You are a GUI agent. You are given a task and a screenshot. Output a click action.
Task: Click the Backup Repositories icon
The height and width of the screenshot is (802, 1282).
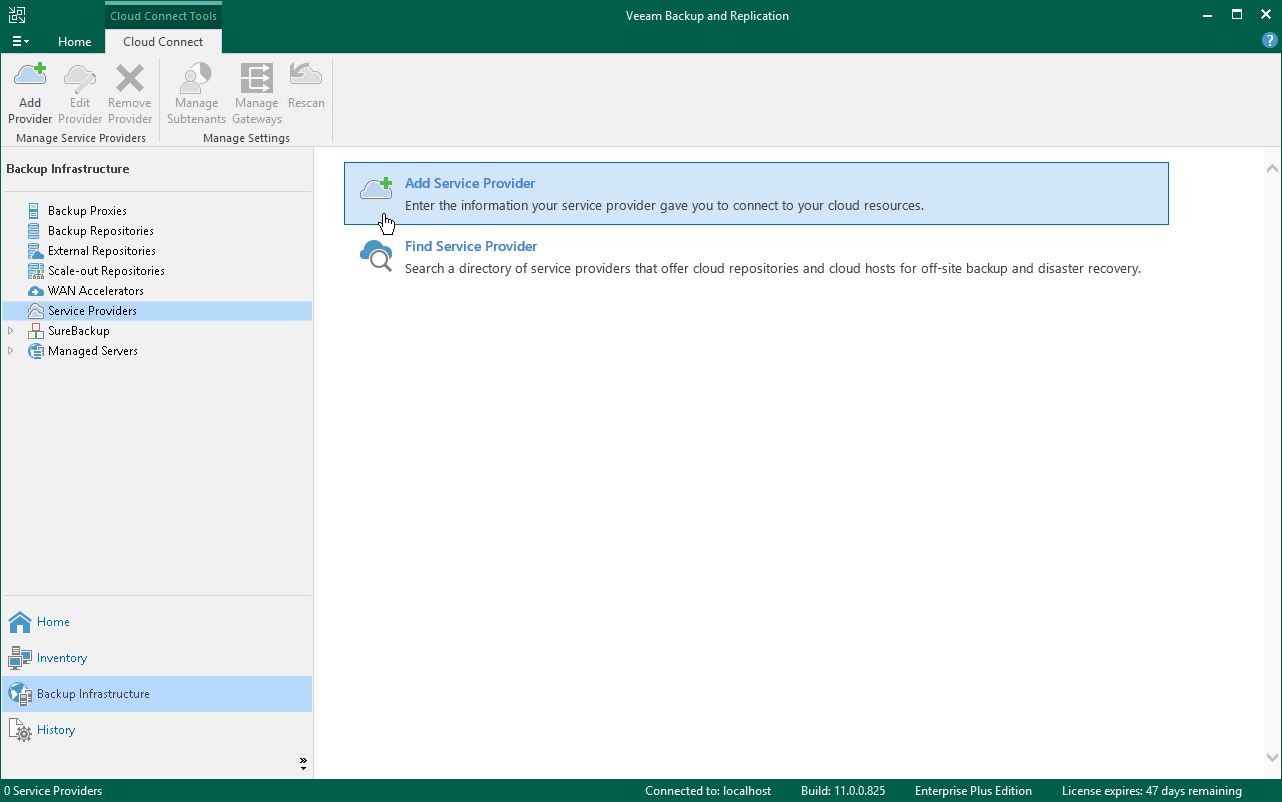tap(36, 231)
